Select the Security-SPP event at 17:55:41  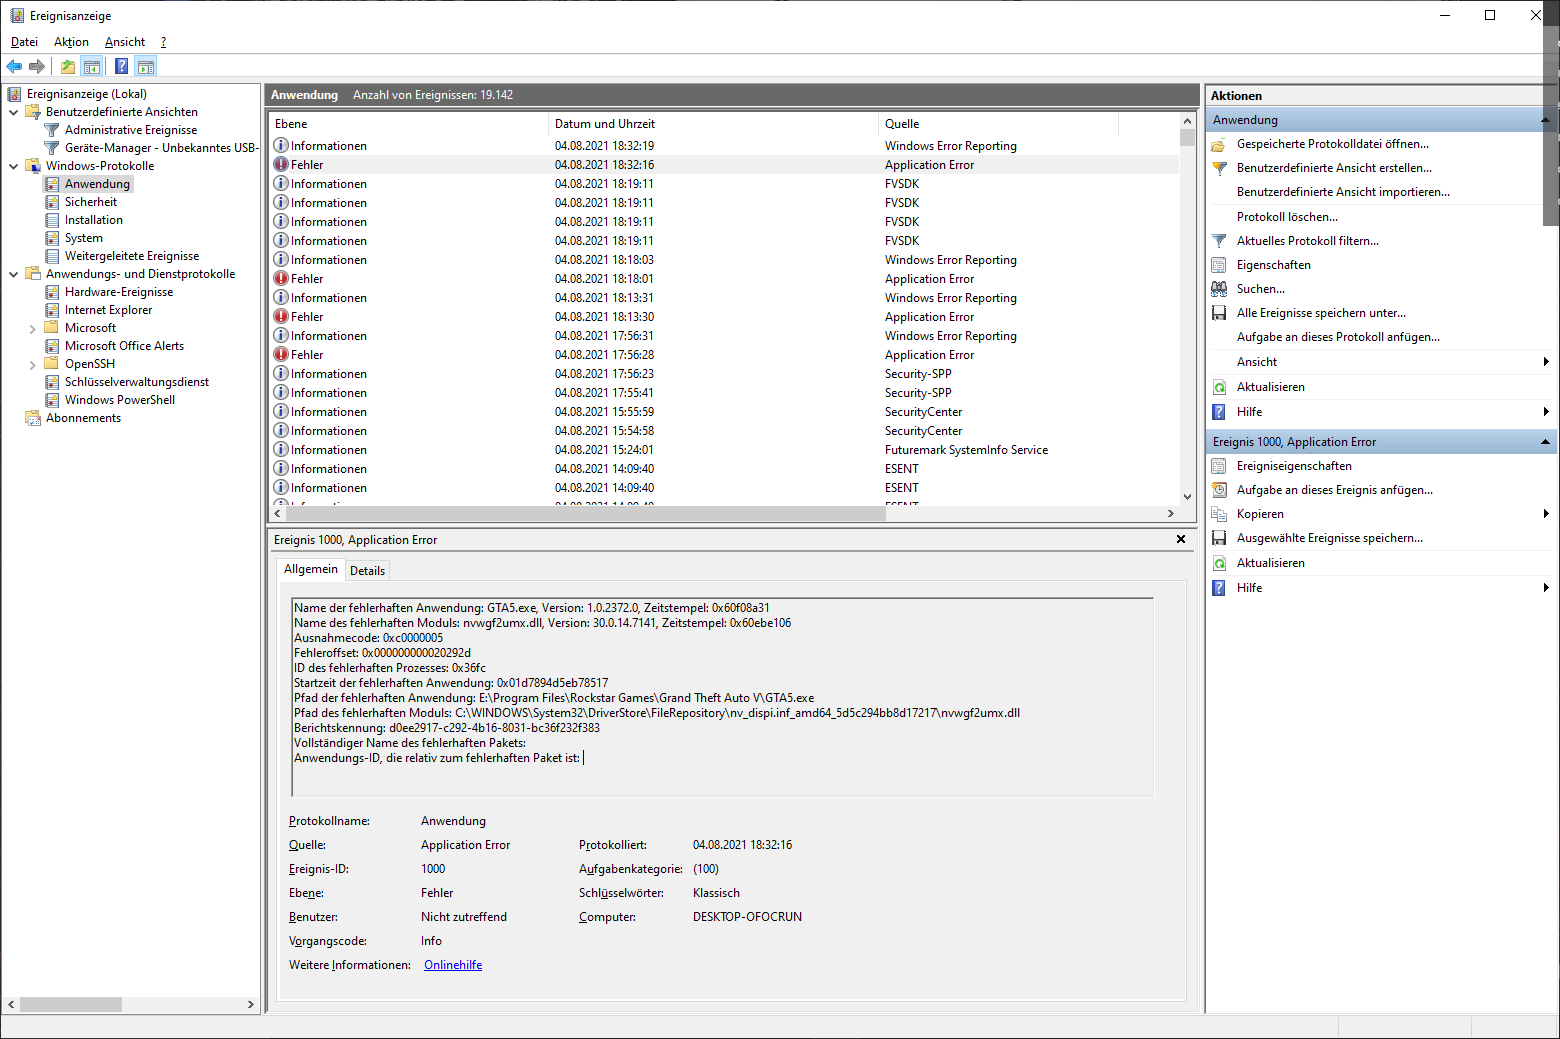[x=724, y=393]
